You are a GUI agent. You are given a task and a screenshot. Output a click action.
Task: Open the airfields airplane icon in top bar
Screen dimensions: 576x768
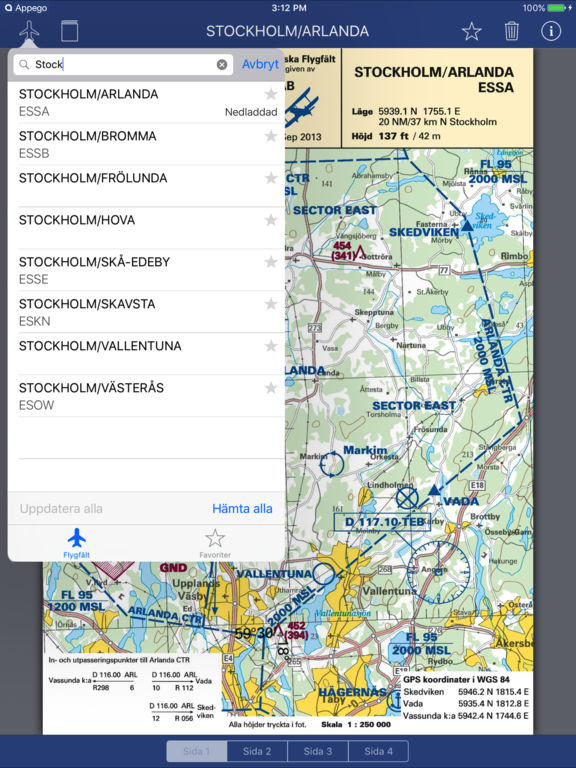[x=29, y=31]
